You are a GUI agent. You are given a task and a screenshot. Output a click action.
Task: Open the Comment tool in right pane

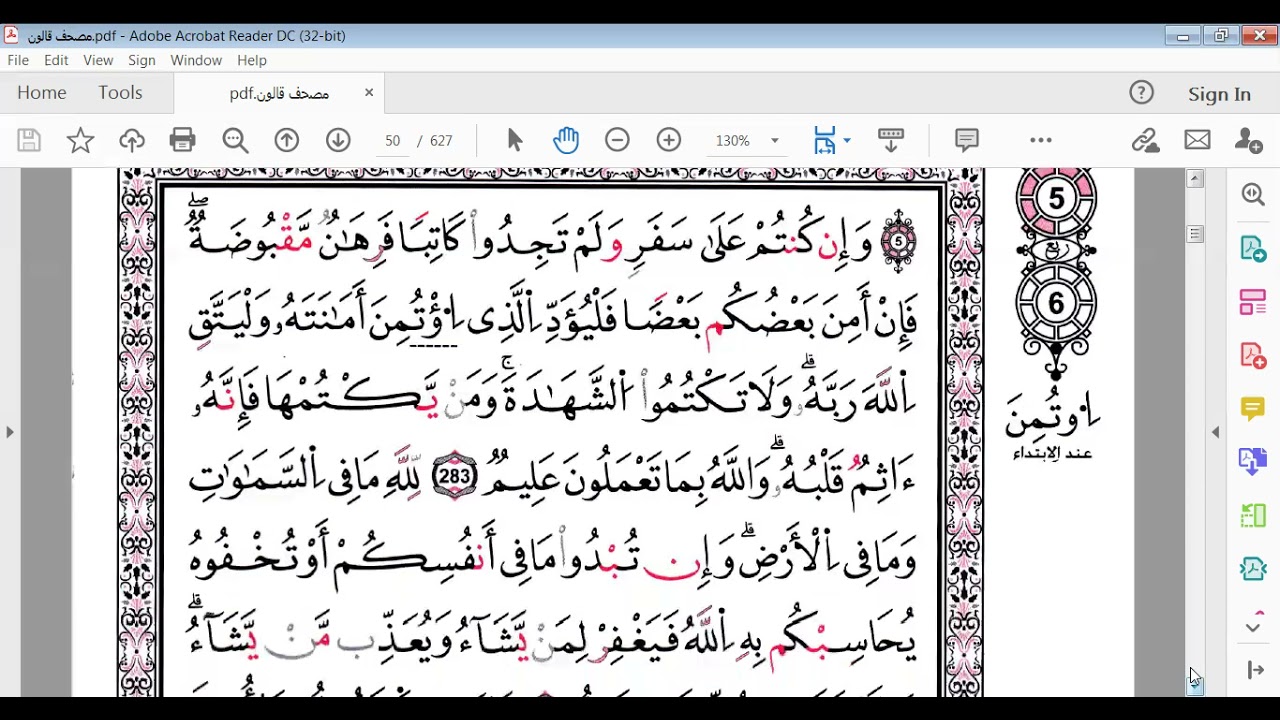click(1253, 408)
